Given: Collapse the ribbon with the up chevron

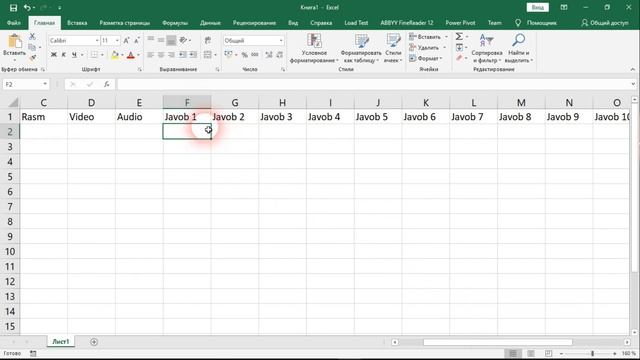Looking at the screenshot, I should click(633, 69).
